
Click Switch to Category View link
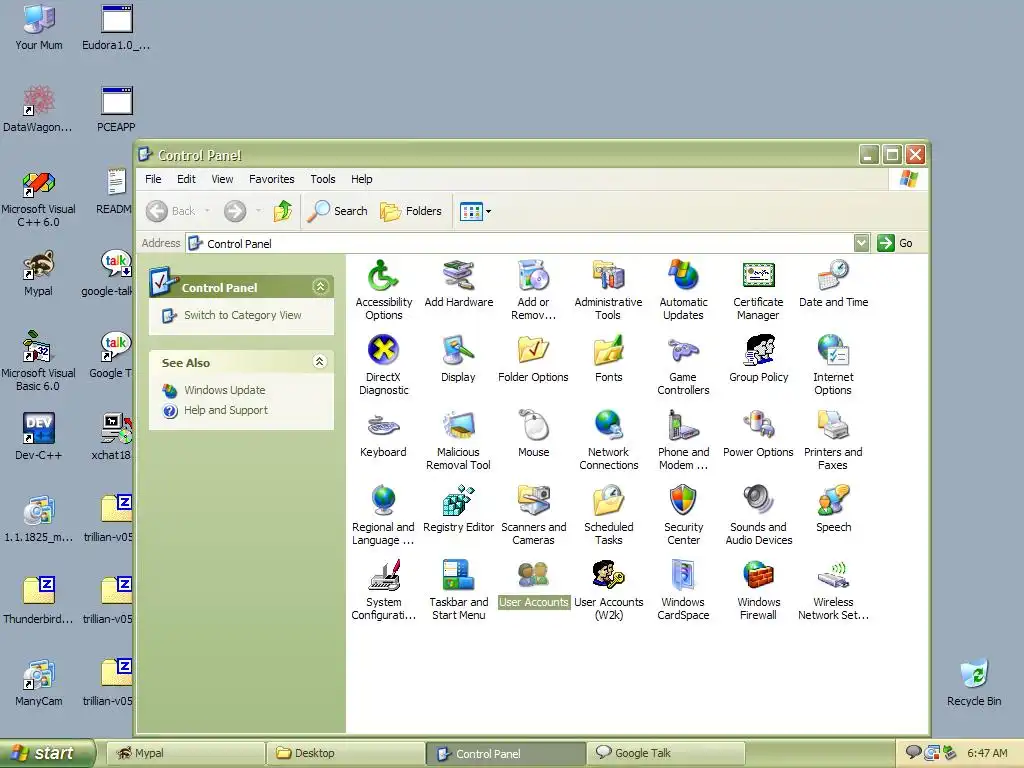pyautogui.click(x=242, y=315)
